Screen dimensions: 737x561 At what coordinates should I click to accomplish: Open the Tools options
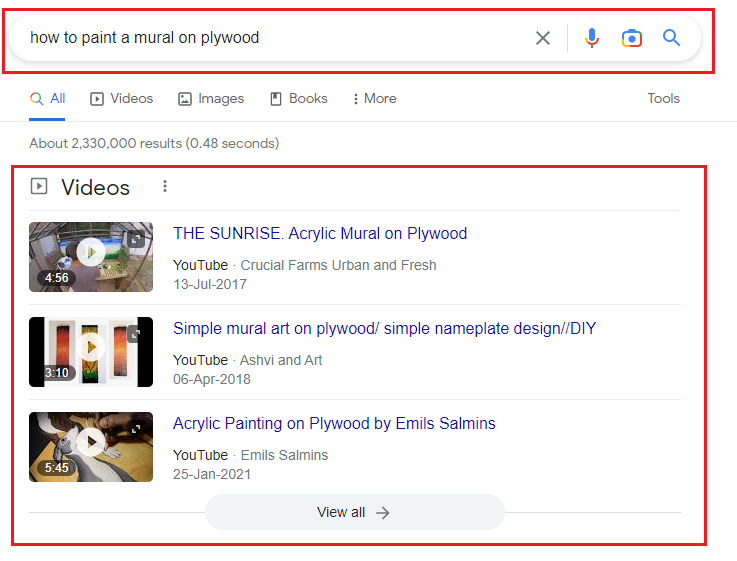pyautogui.click(x=664, y=98)
